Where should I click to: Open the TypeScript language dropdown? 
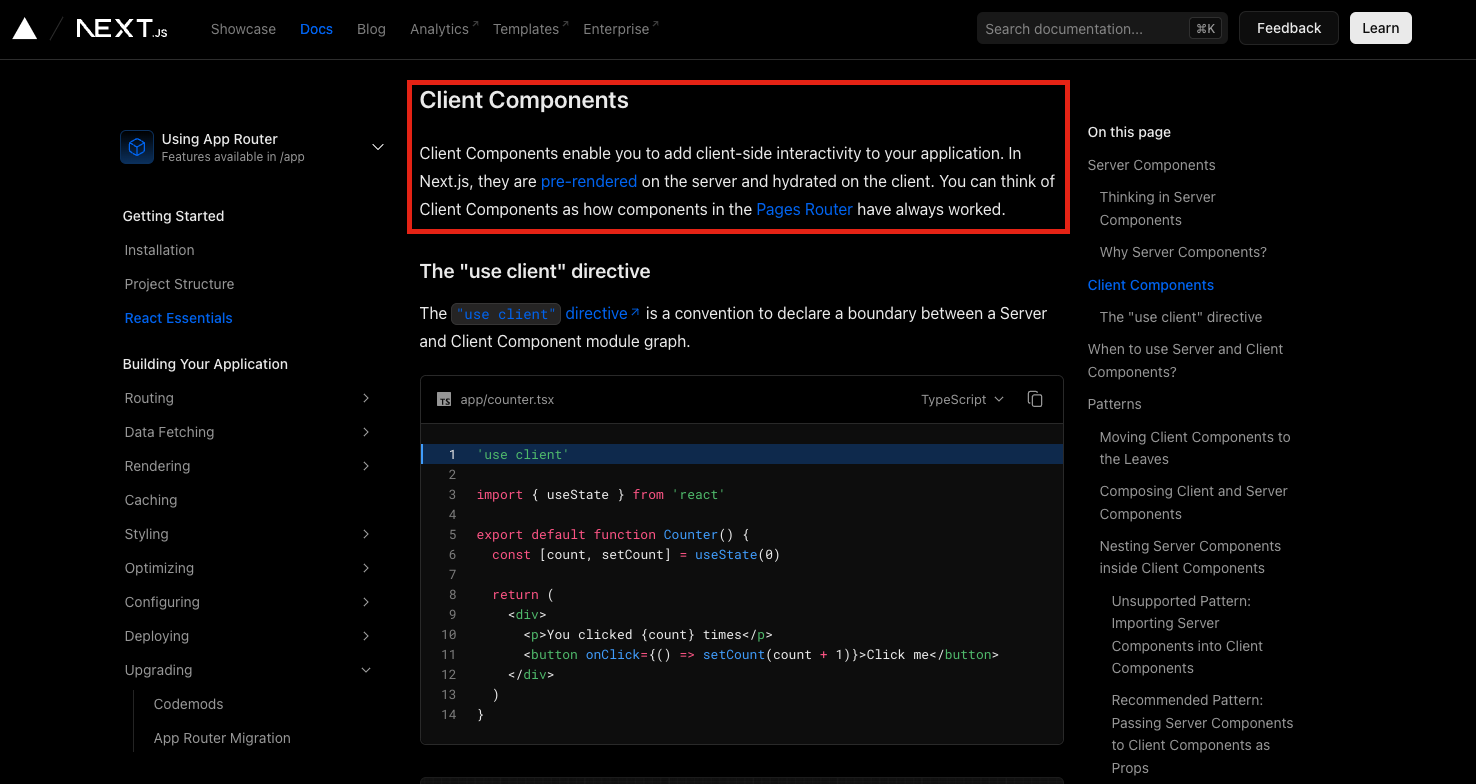click(x=961, y=399)
